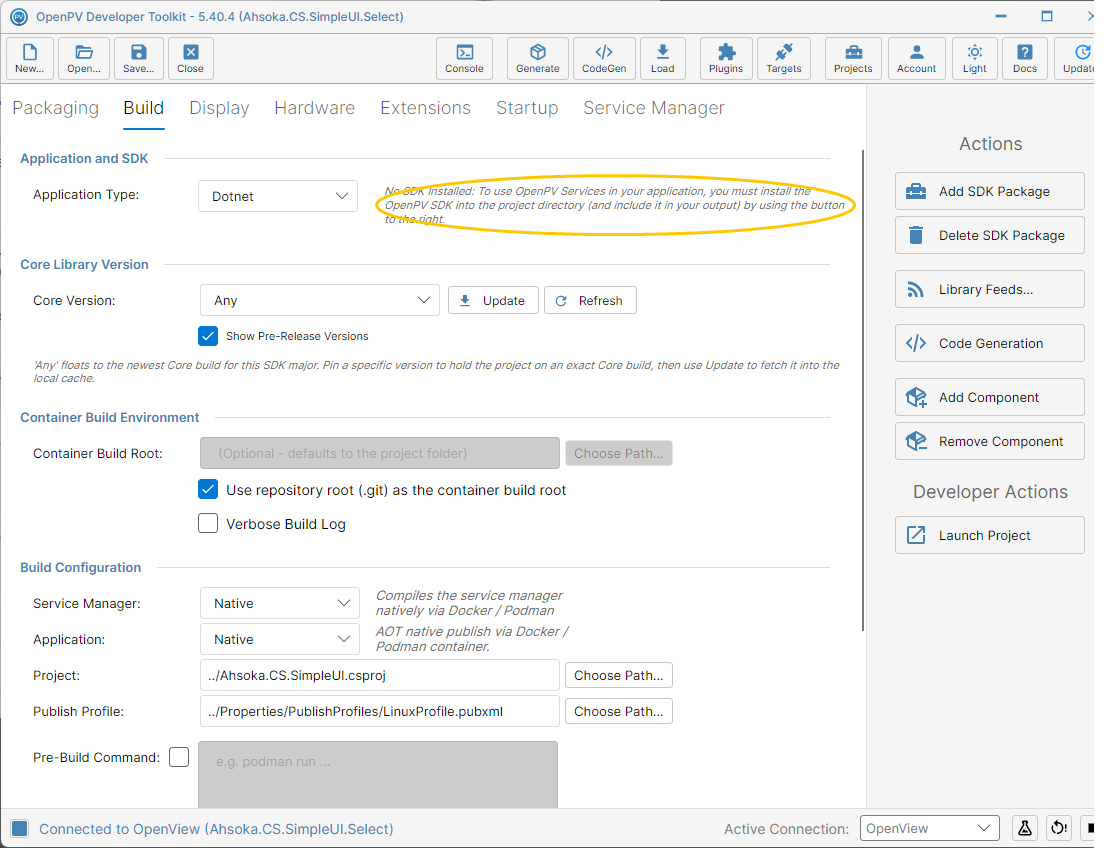Tick the Pre-Build Command checkbox

179,757
